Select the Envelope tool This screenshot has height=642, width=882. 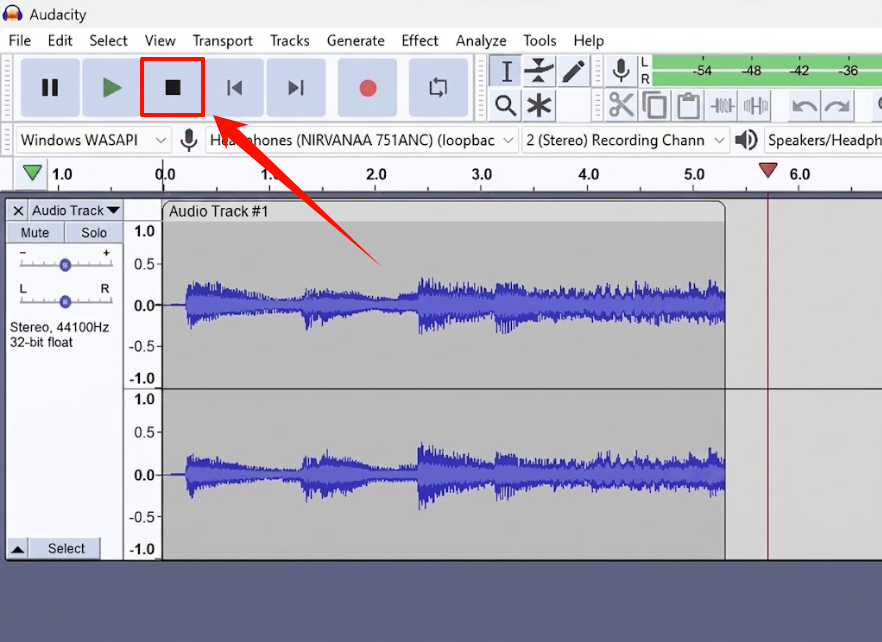pos(539,71)
